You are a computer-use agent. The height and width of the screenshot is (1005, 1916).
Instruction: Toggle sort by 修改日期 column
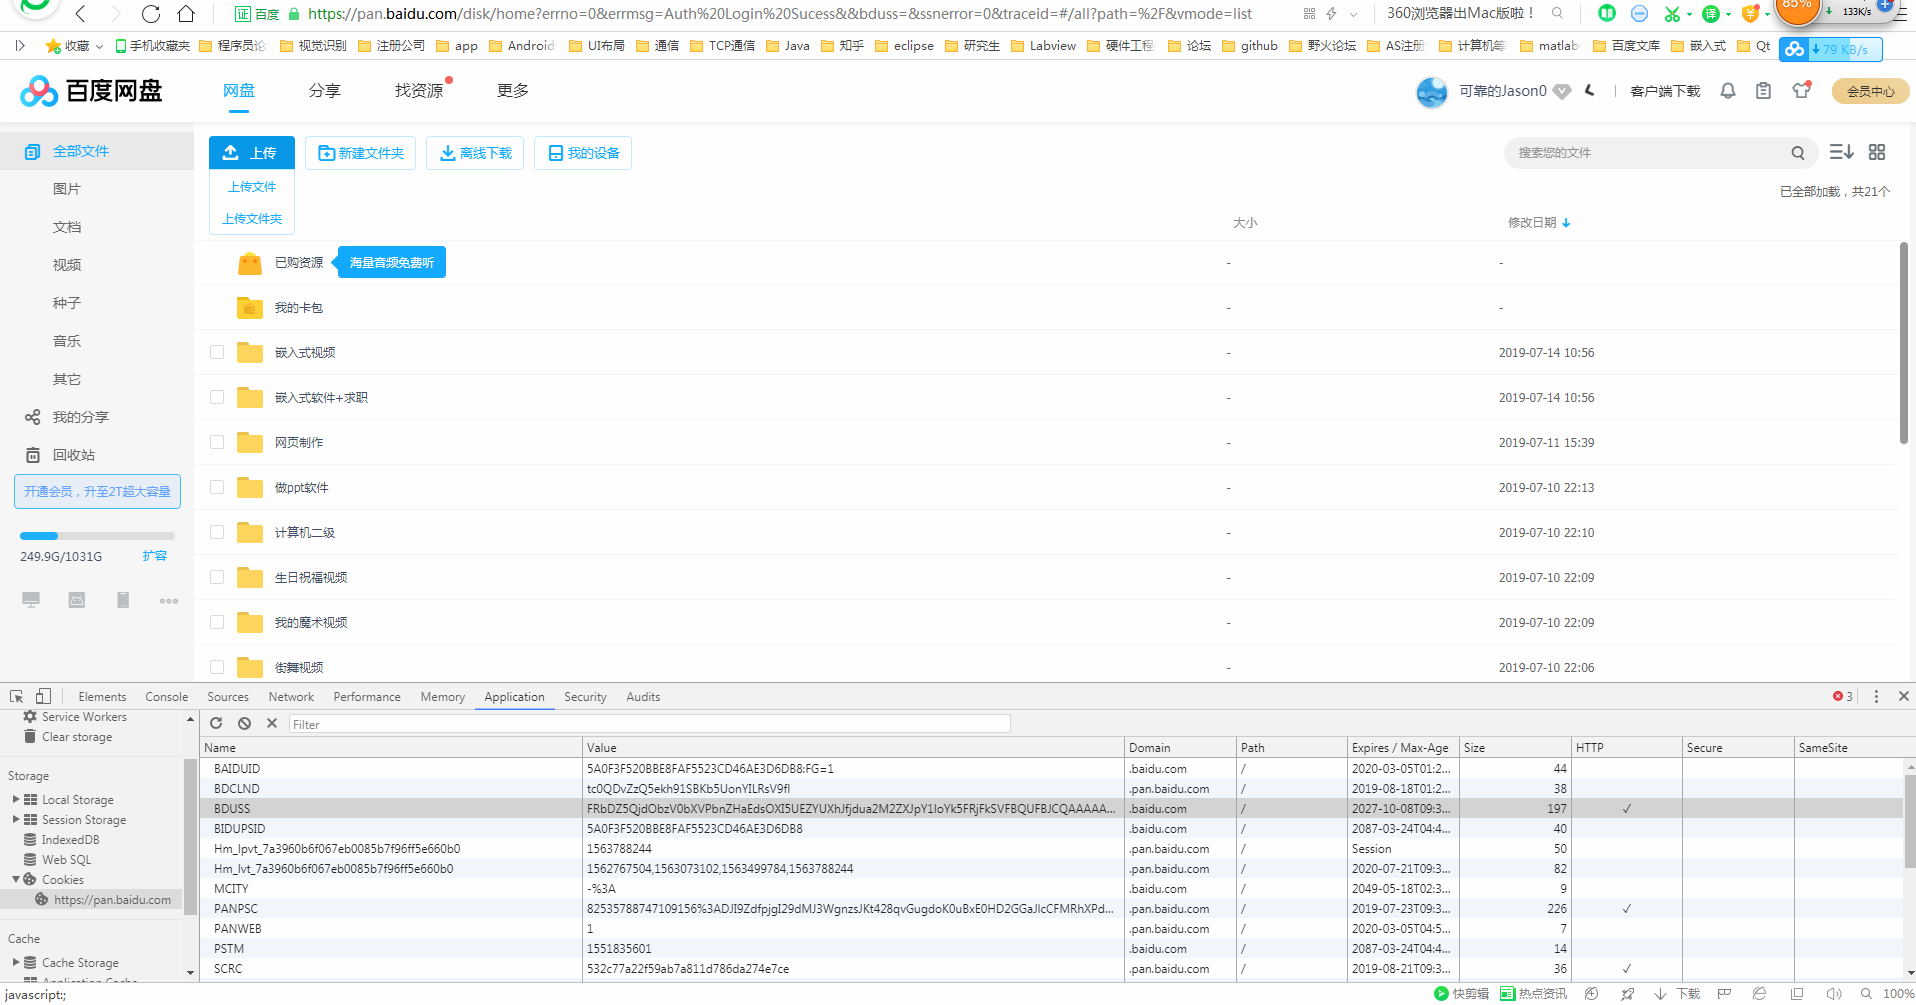tap(1539, 223)
